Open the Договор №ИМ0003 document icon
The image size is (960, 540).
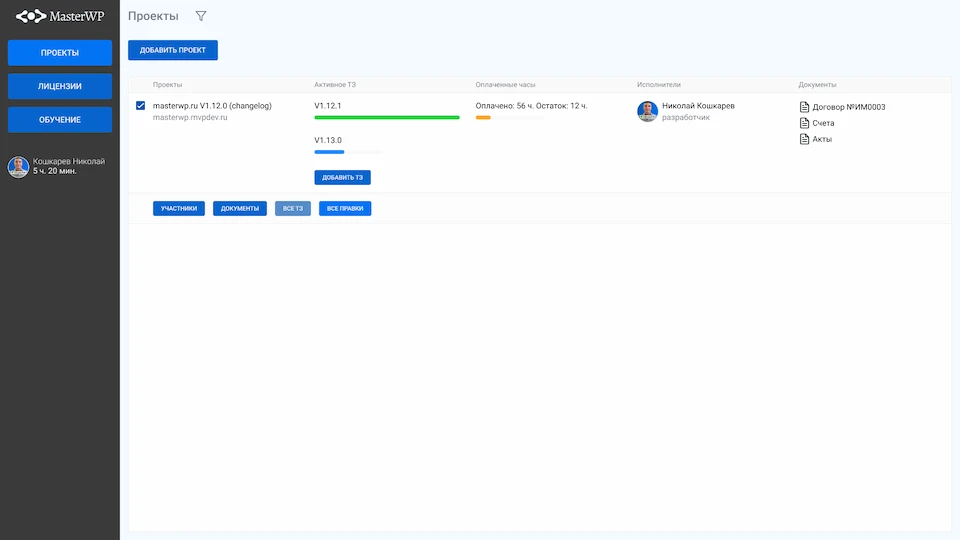click(x=804, y=107)
